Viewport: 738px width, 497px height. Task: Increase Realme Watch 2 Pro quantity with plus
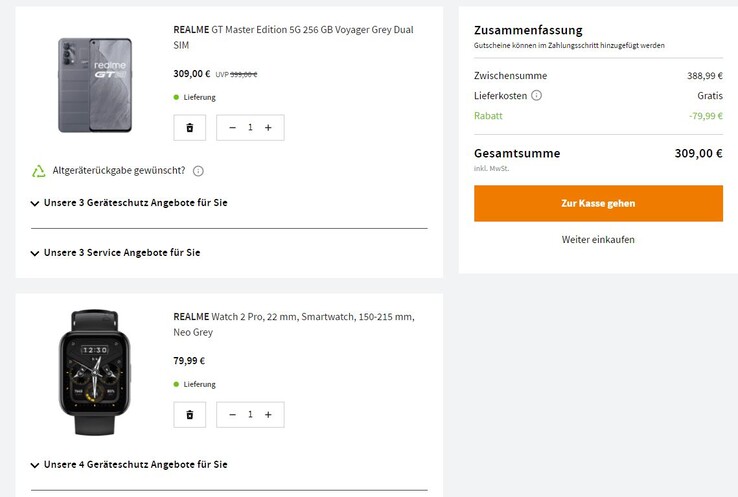point(268,415)
